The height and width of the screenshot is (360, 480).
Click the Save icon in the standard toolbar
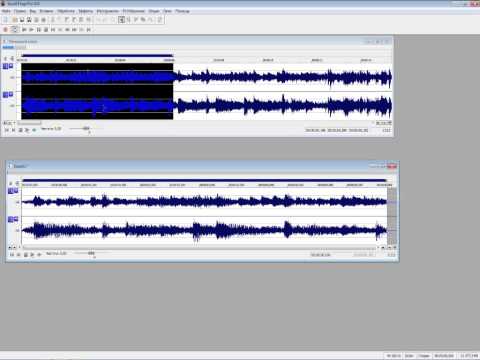click(x=22, y=20)
